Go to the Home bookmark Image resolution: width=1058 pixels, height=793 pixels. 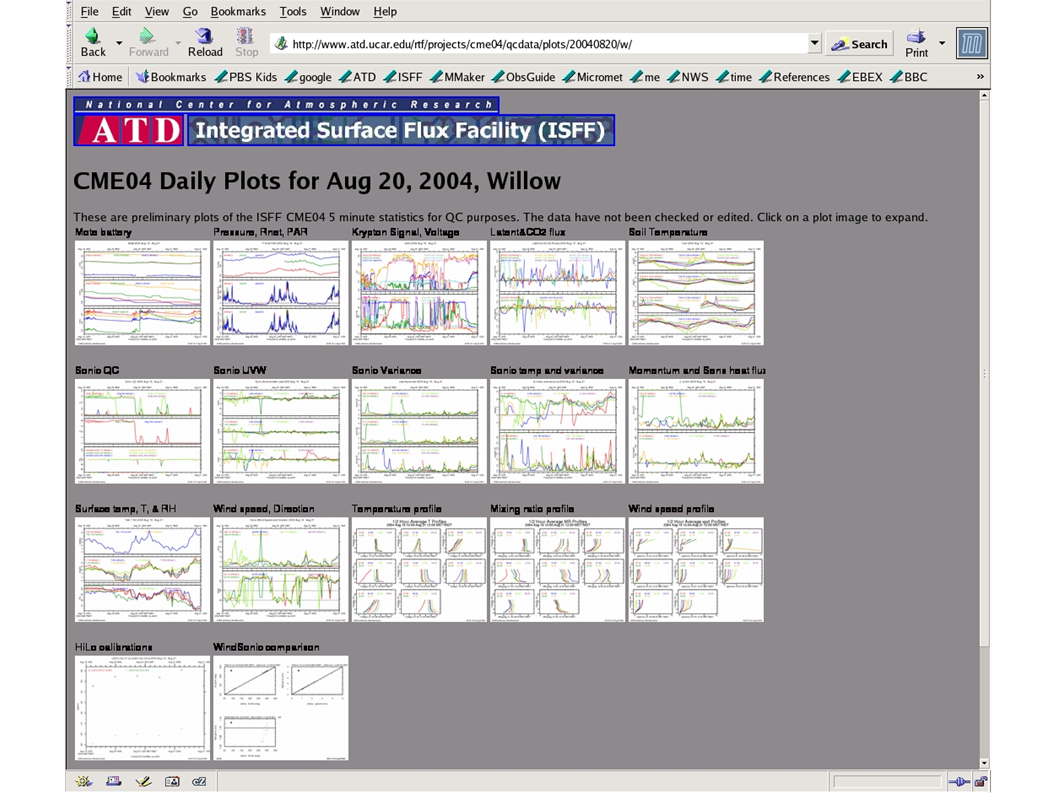pyautogui.click(x=101, y=77)
